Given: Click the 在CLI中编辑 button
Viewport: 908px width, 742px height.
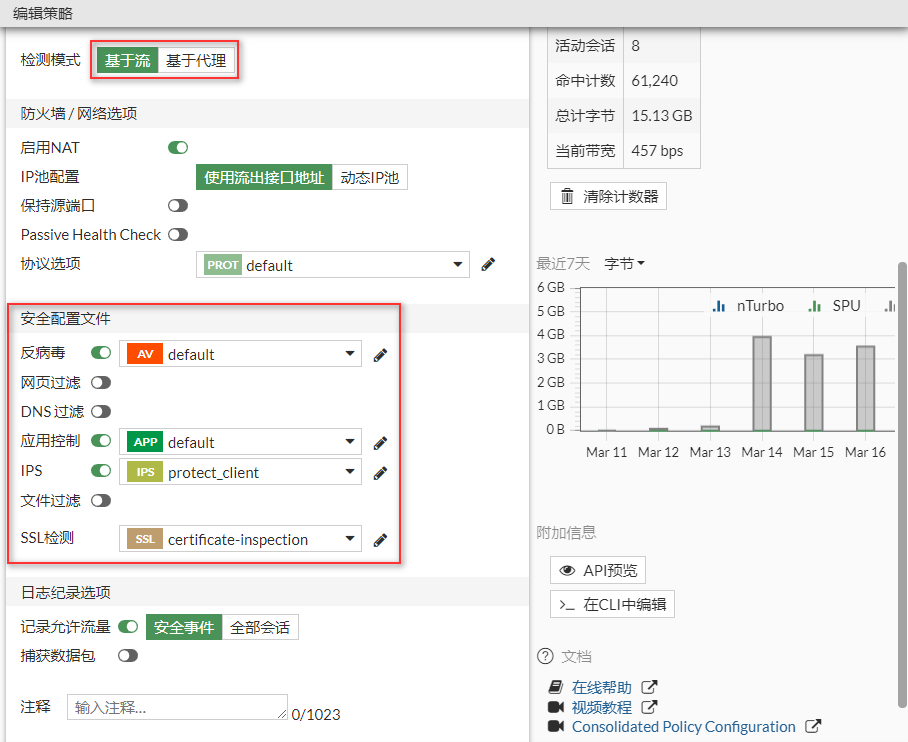Looking at the screenshot, I should (x=612, y=605).
